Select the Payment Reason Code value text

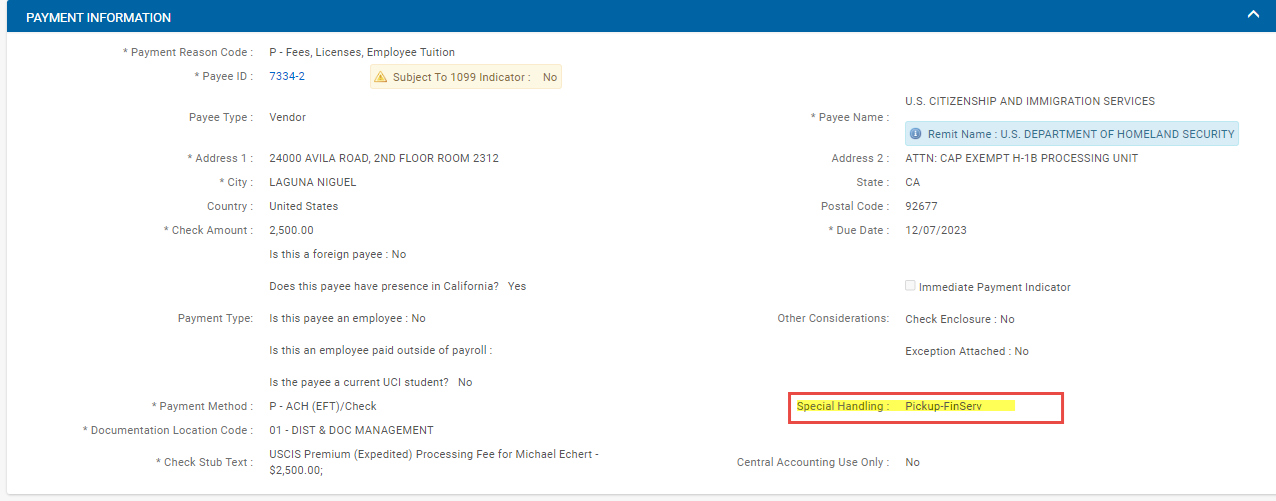coord(362,52)
